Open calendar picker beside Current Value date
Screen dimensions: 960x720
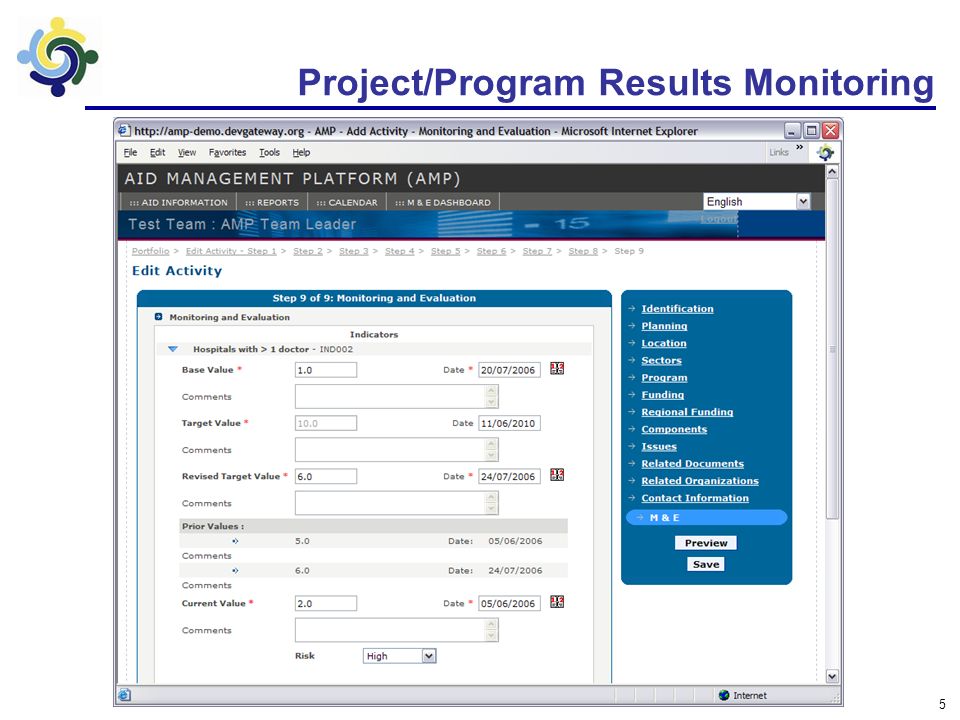[557, 602]
